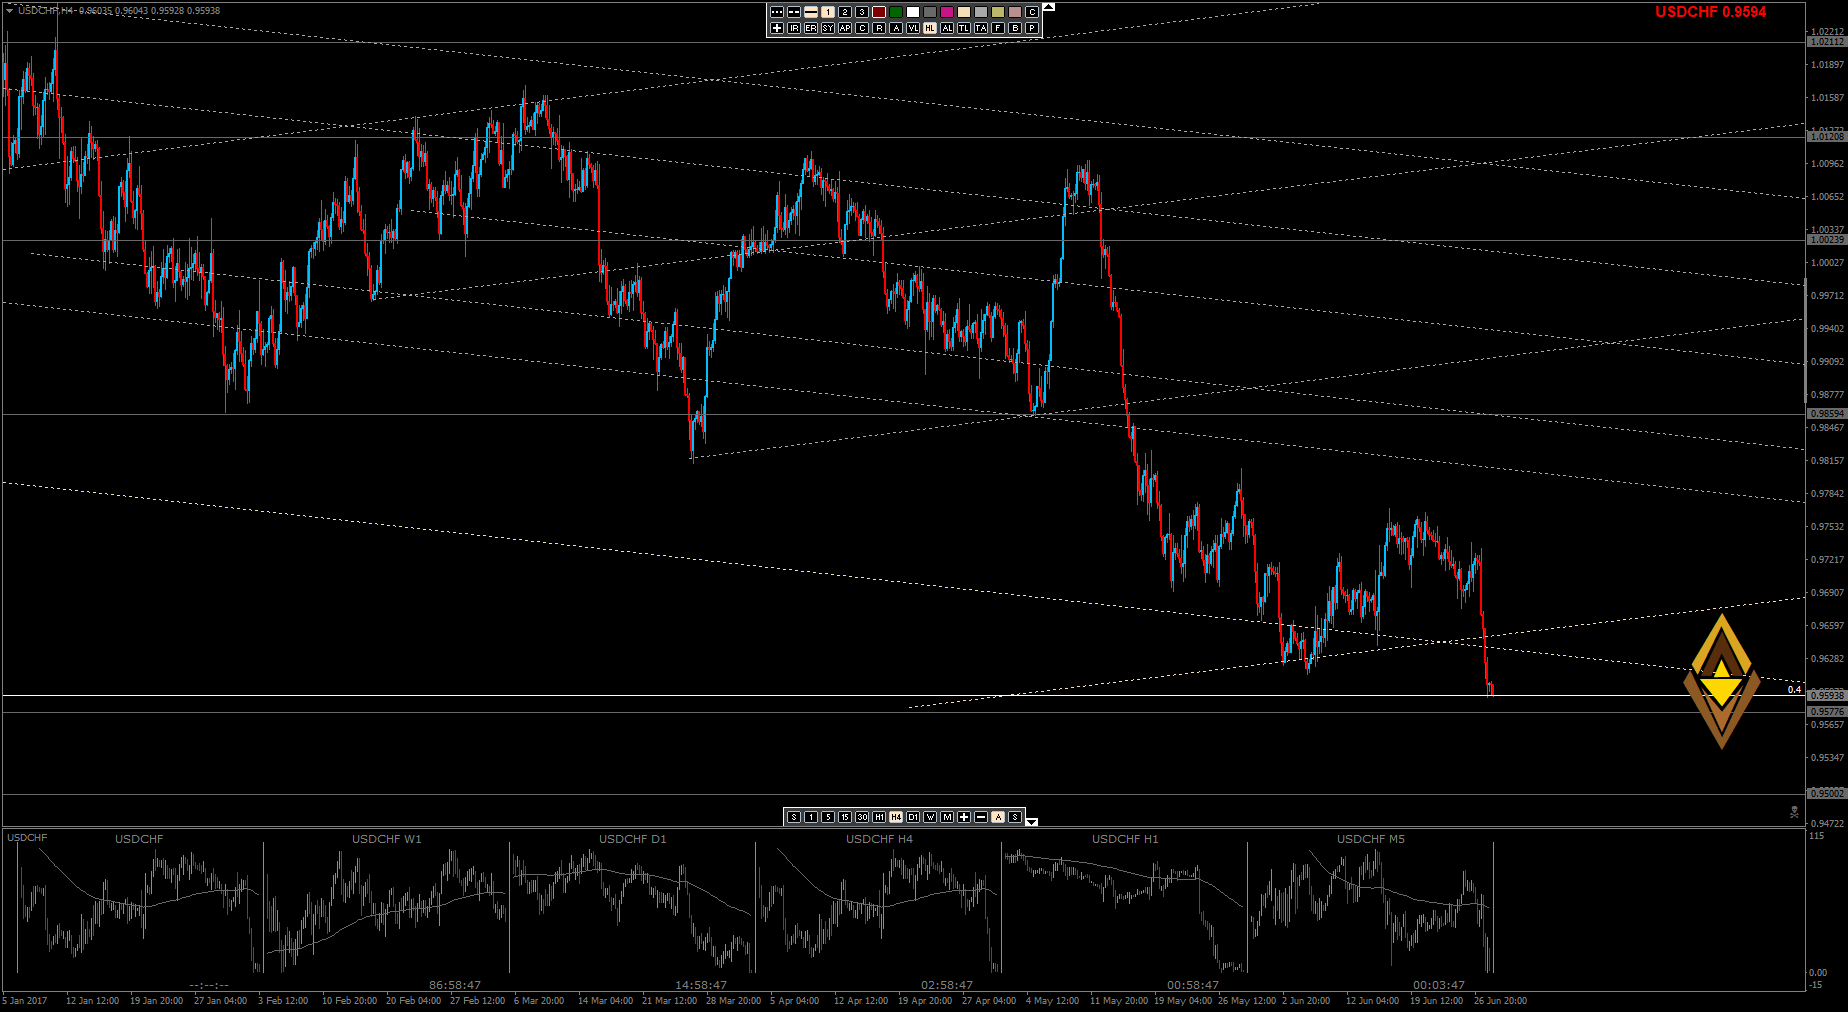
Task: Toggle the HL horizontal line tool
Action: 930,28
